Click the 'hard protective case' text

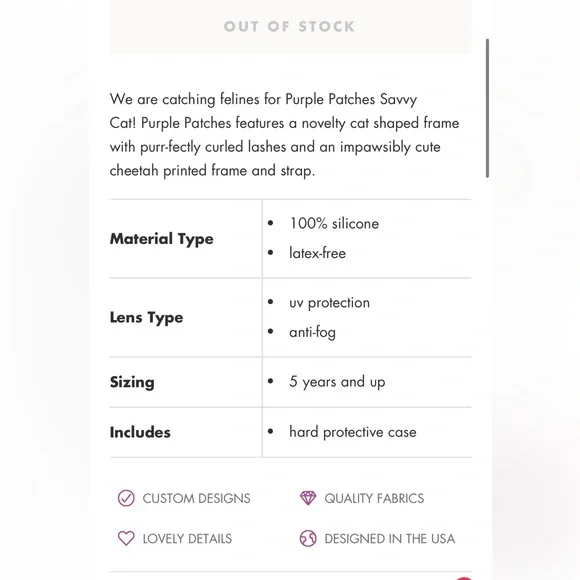tap(353, 432)
